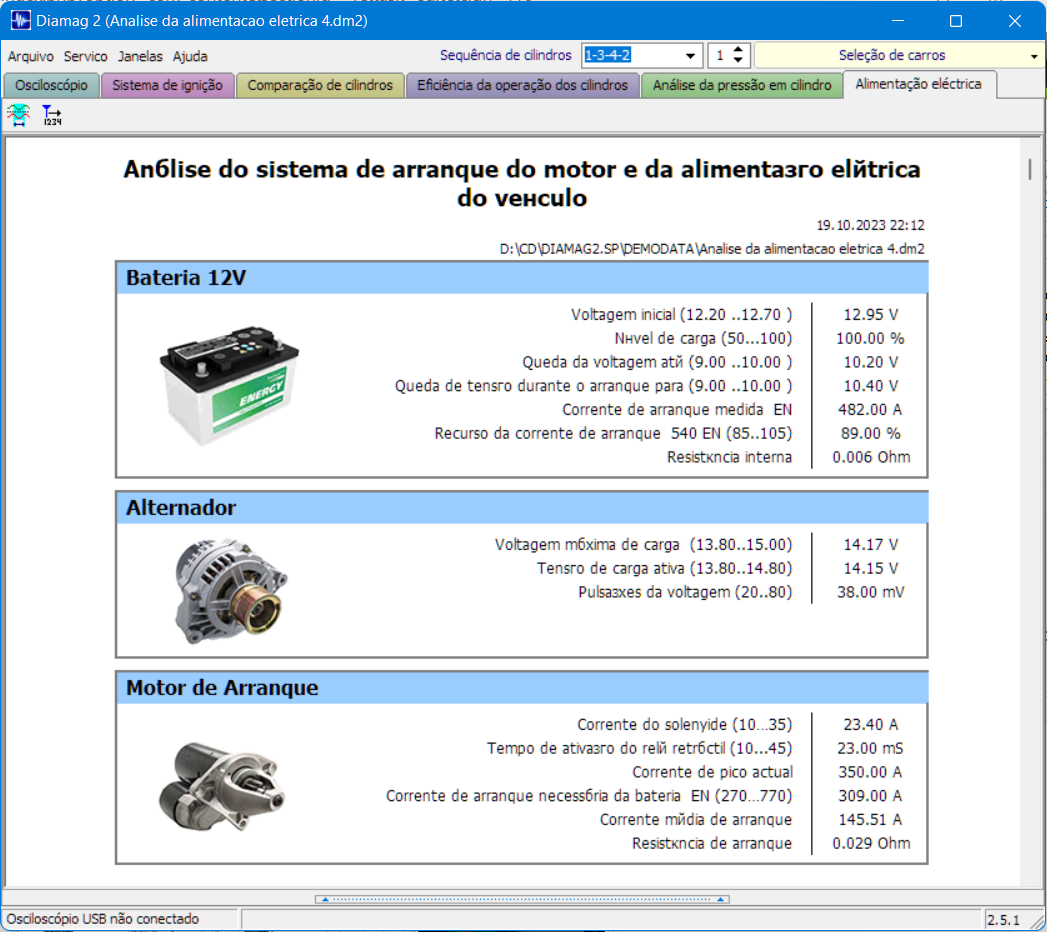Click the starter motor image

(x=222, y=786)
